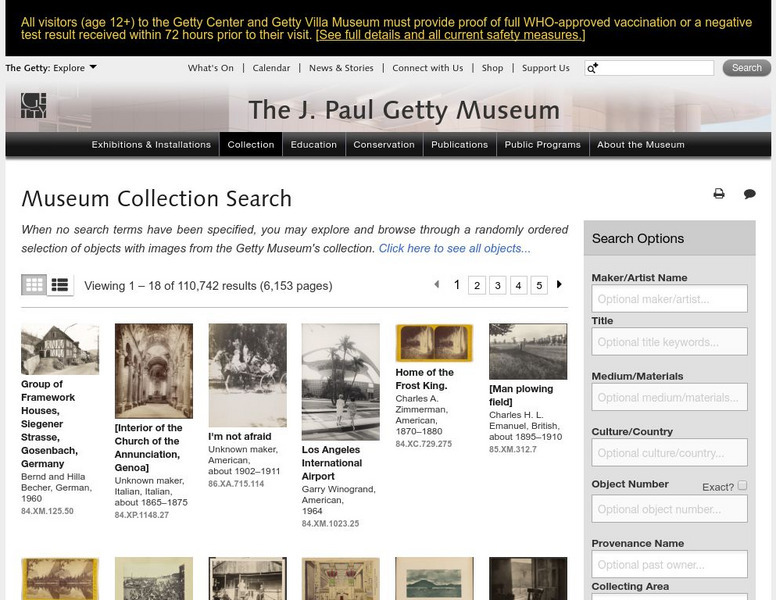Viewport: 776px width, 600px height.
Task: Click into Culture/Country input field
Action: [669, 452]
